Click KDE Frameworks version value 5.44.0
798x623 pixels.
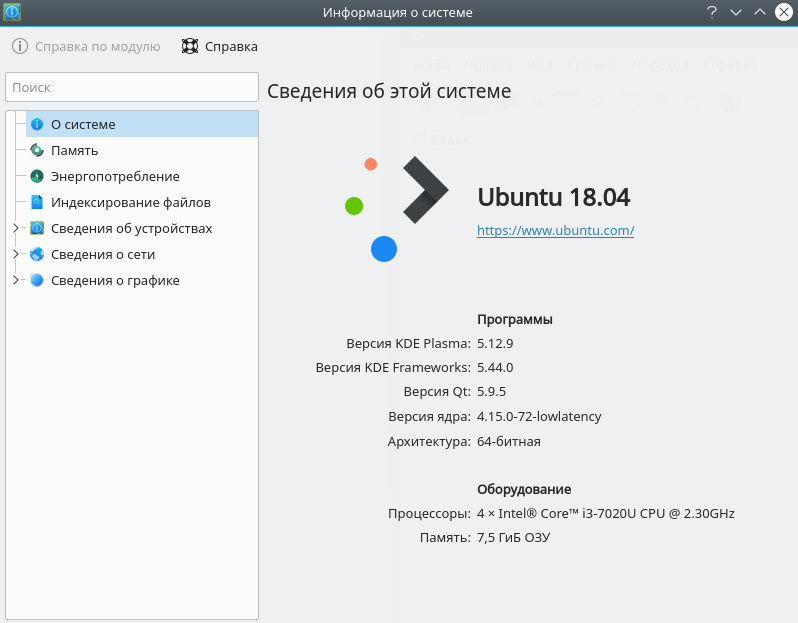point(495,367)
